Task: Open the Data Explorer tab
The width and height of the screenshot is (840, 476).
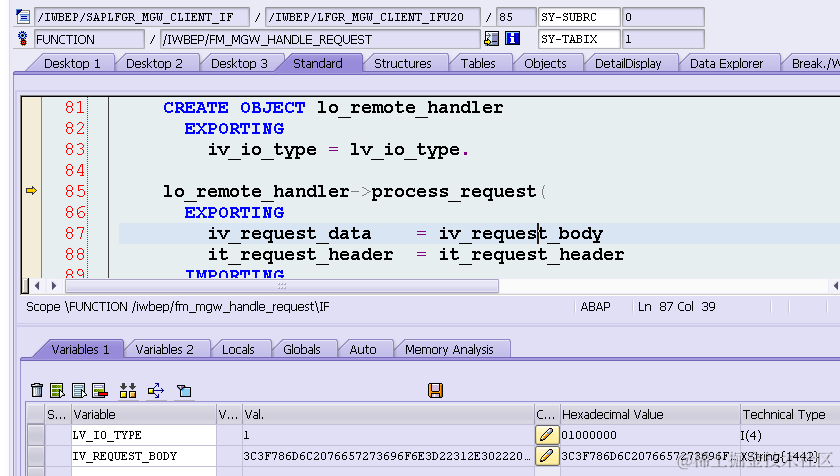Action: (726, 63)
